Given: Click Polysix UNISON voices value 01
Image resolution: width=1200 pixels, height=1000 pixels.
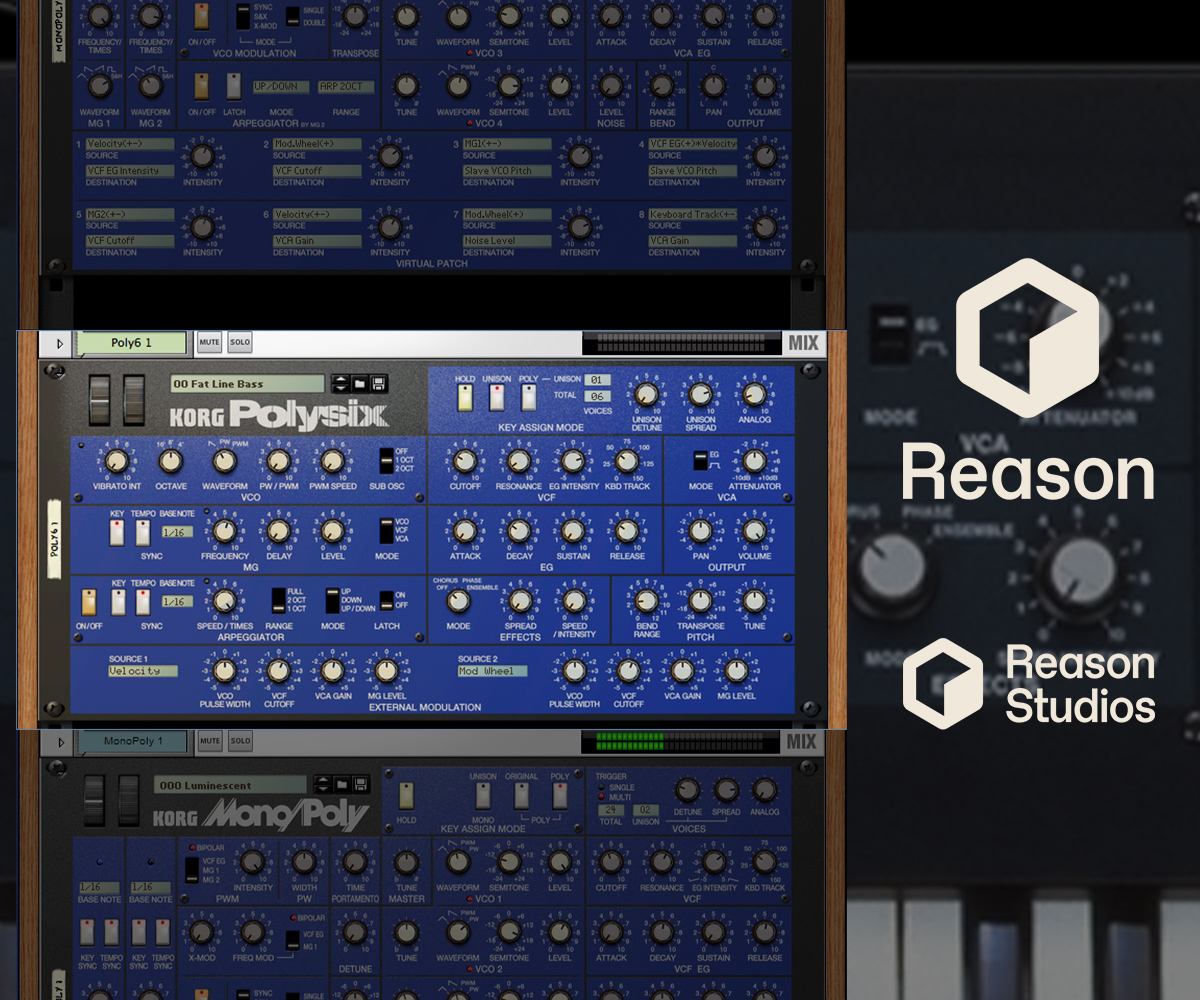Looking at the screenshot, I should (597, 380).
